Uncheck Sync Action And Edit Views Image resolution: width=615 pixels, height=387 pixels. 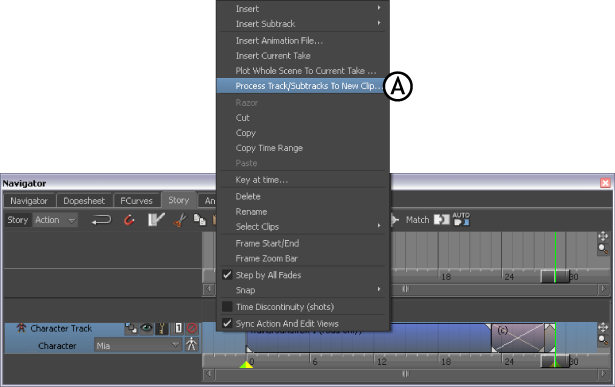point(227,323)
